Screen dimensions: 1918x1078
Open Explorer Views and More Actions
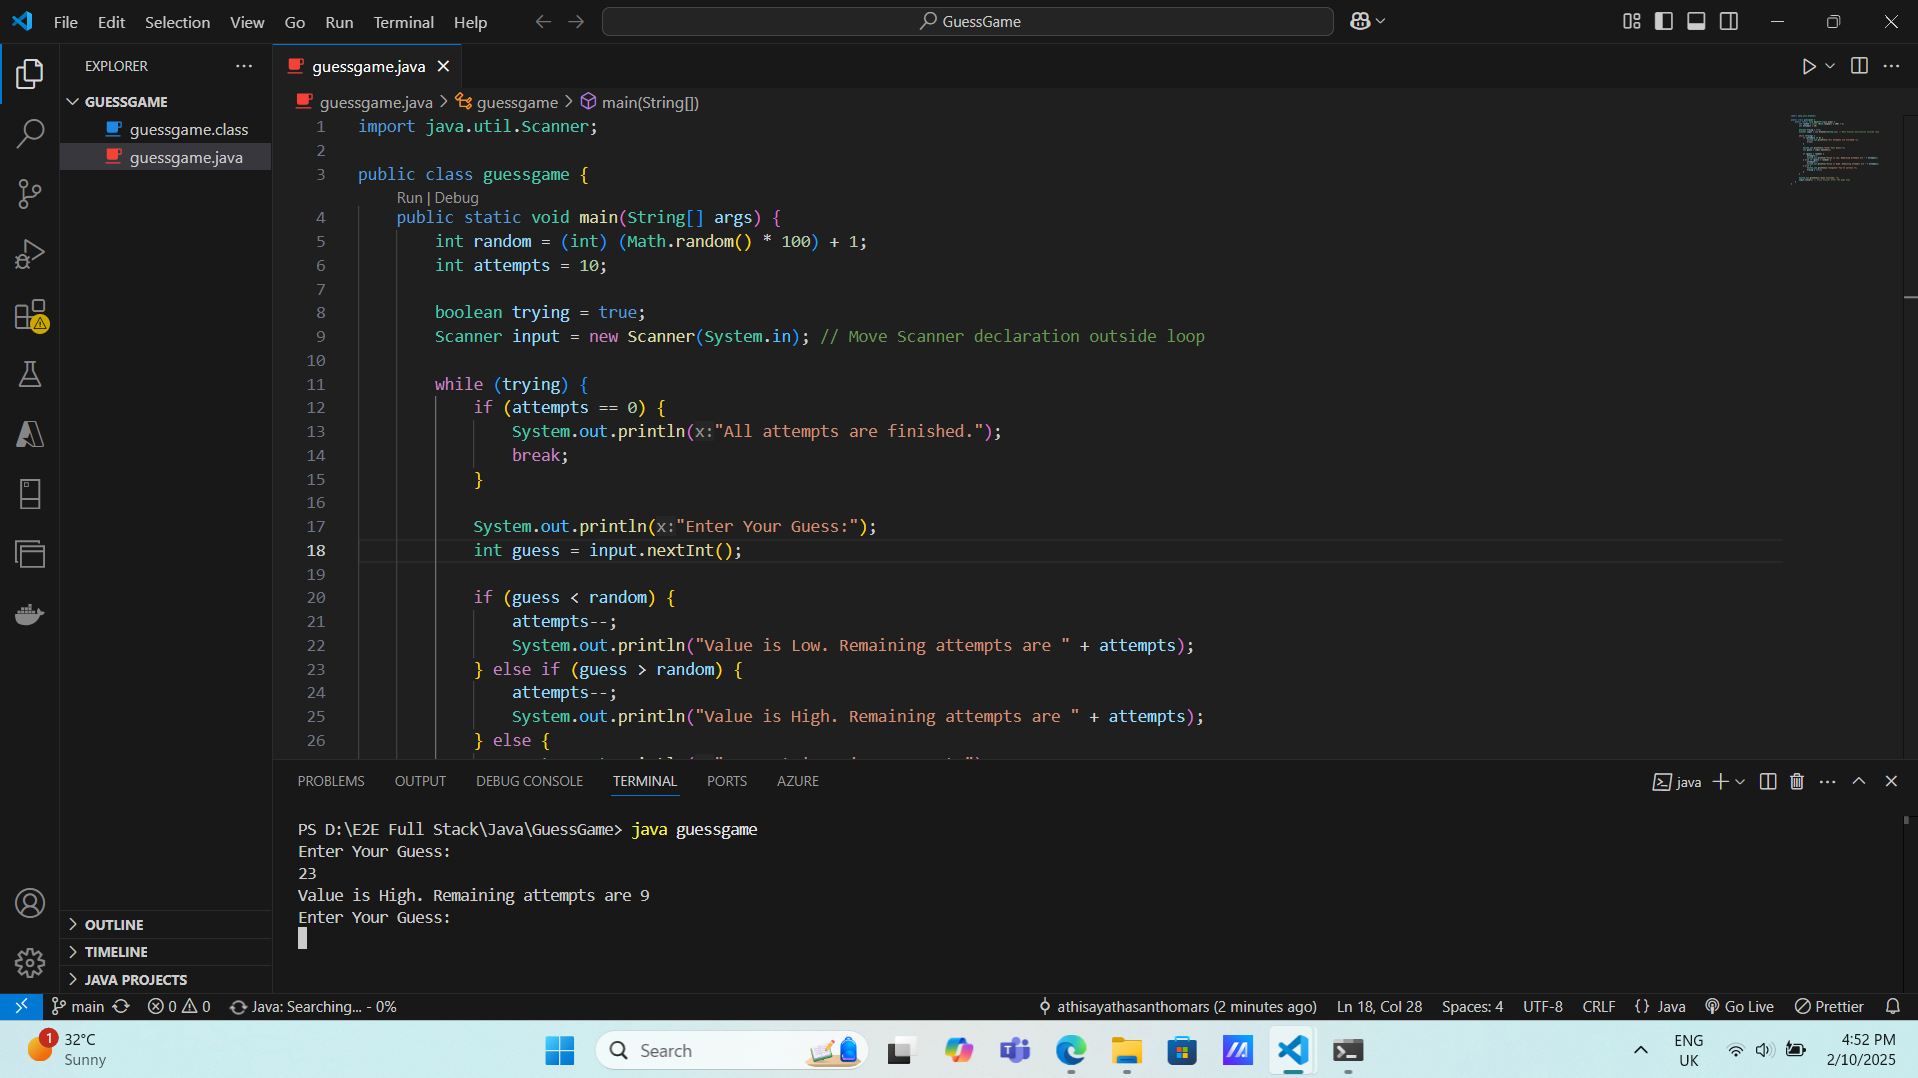pyautogui.click(x=244, y=66)
